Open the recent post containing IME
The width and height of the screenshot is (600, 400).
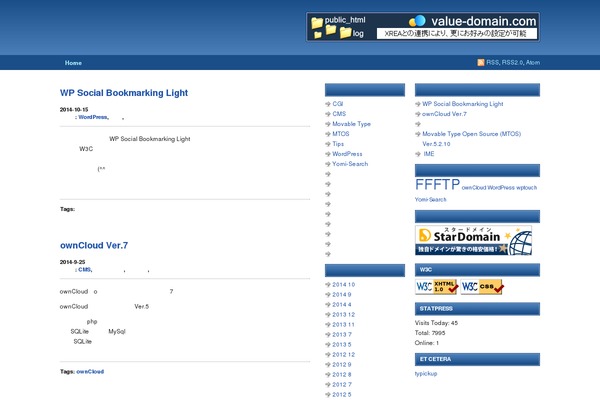[429, 153]
